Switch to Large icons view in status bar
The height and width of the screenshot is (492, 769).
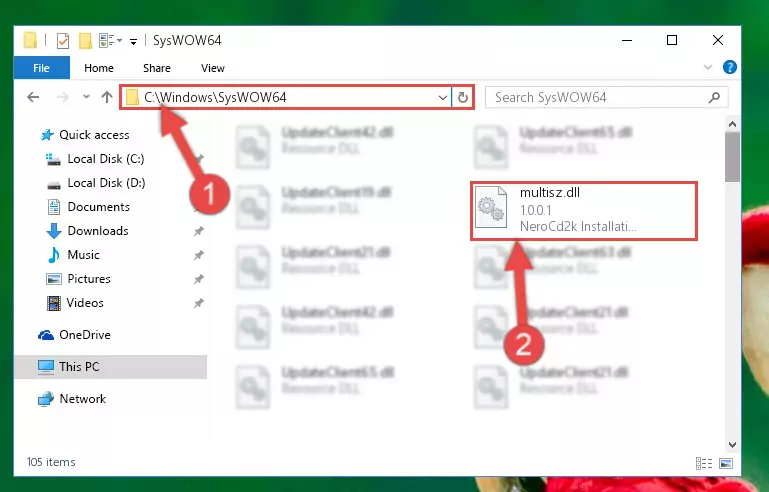[x=726, y=463]
